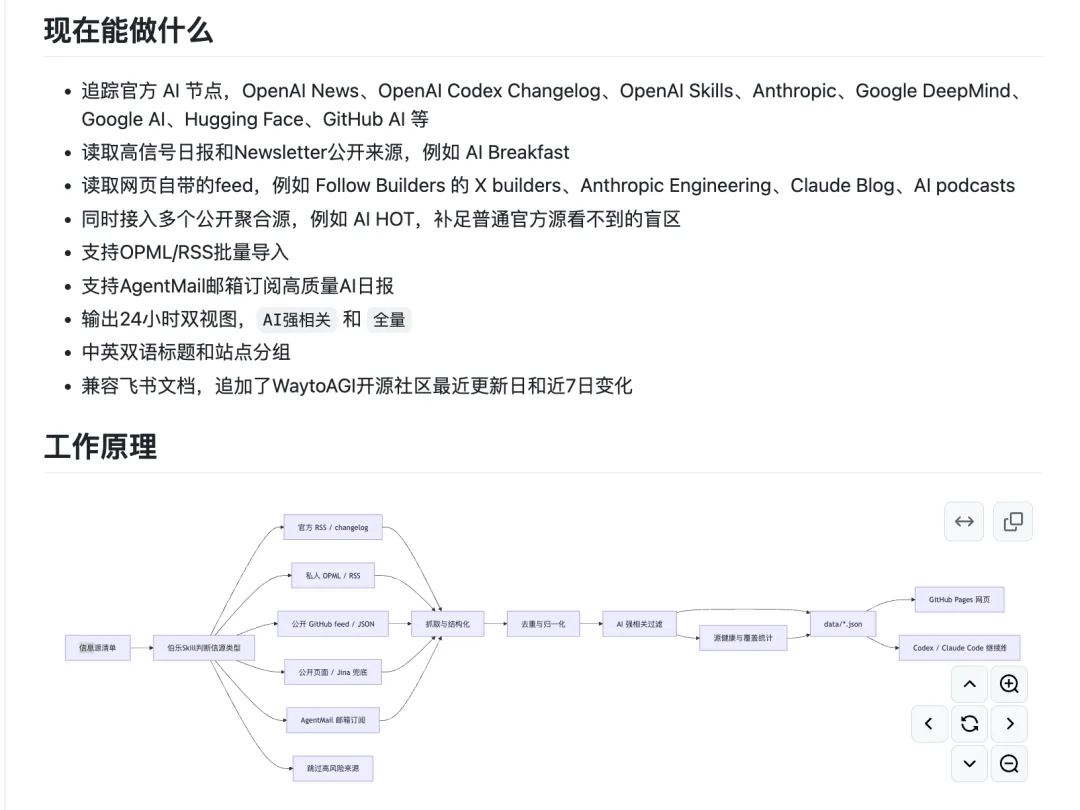The width and height of the screenshot is (1080, 810).
Task: Zoom in on the flowchart diagram
Action: click(x=1009, y=684)
